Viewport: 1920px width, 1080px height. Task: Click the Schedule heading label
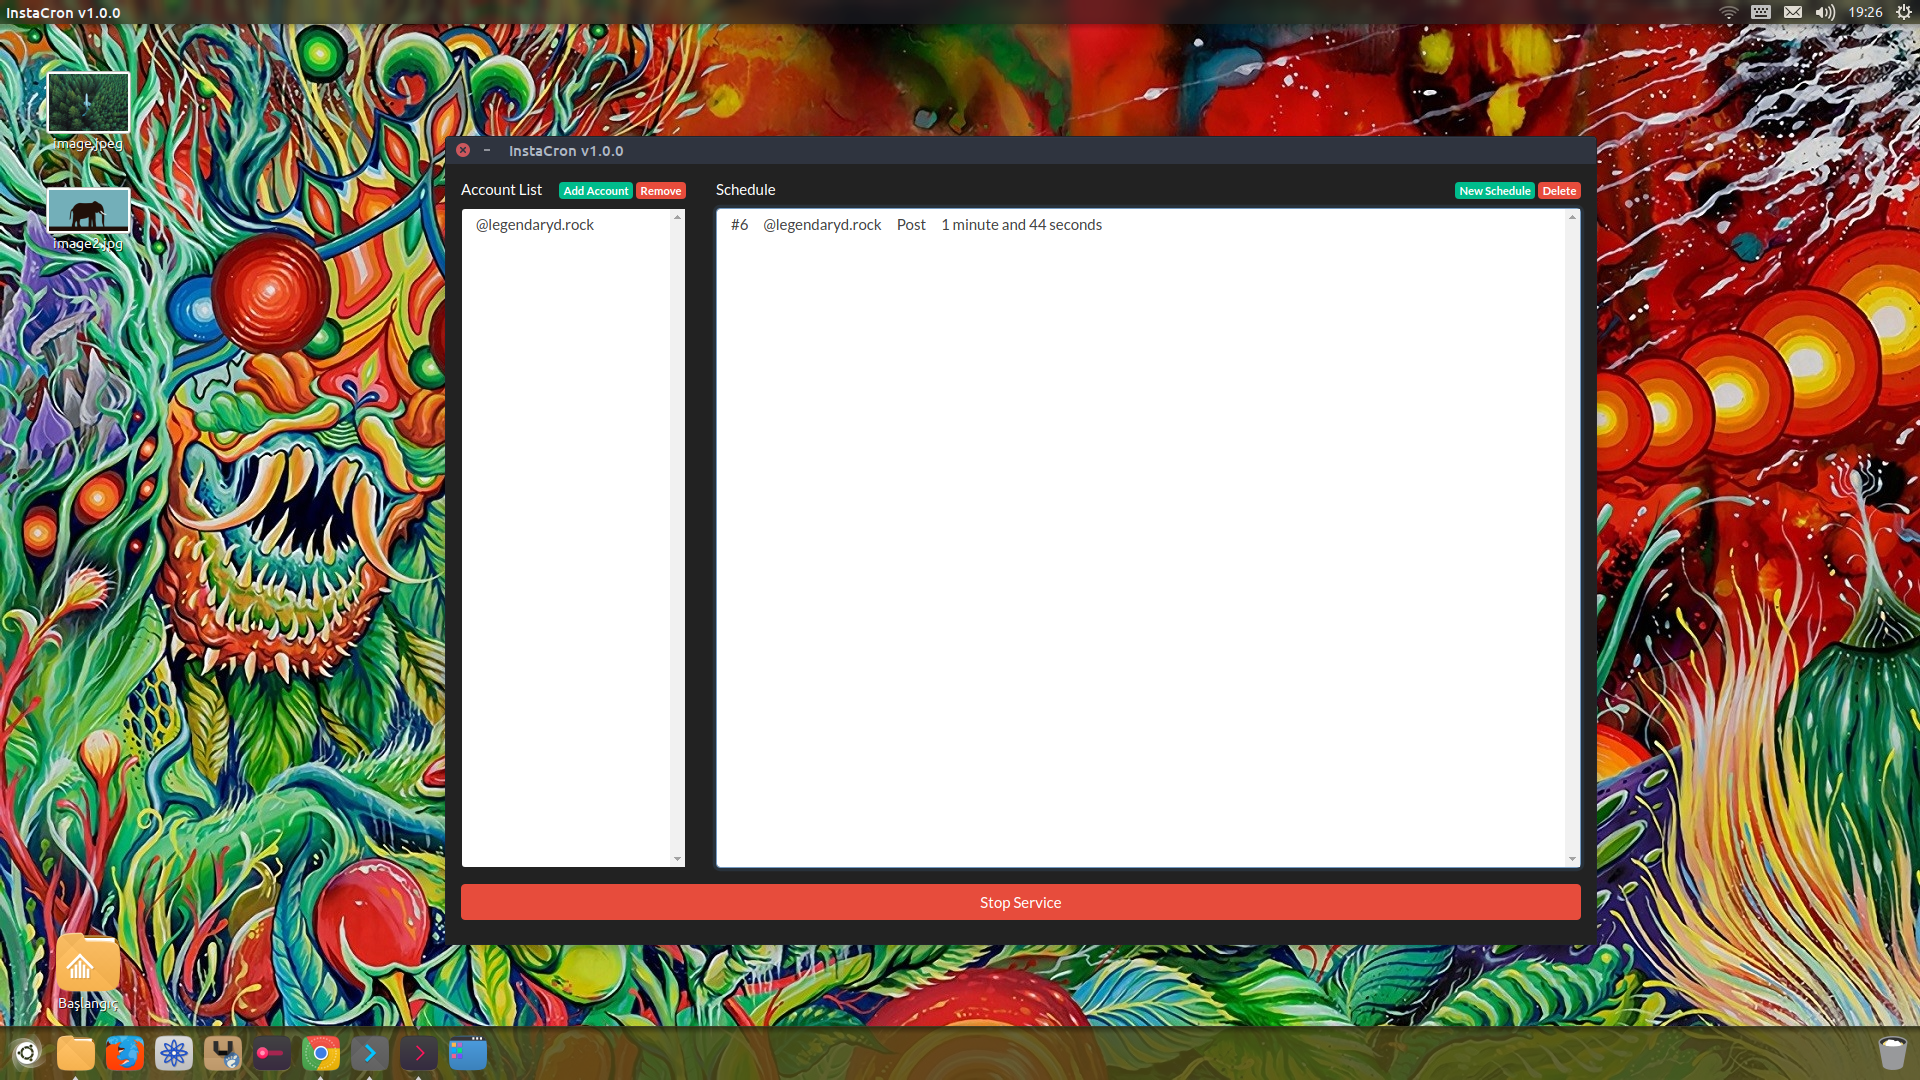(745, 190)
